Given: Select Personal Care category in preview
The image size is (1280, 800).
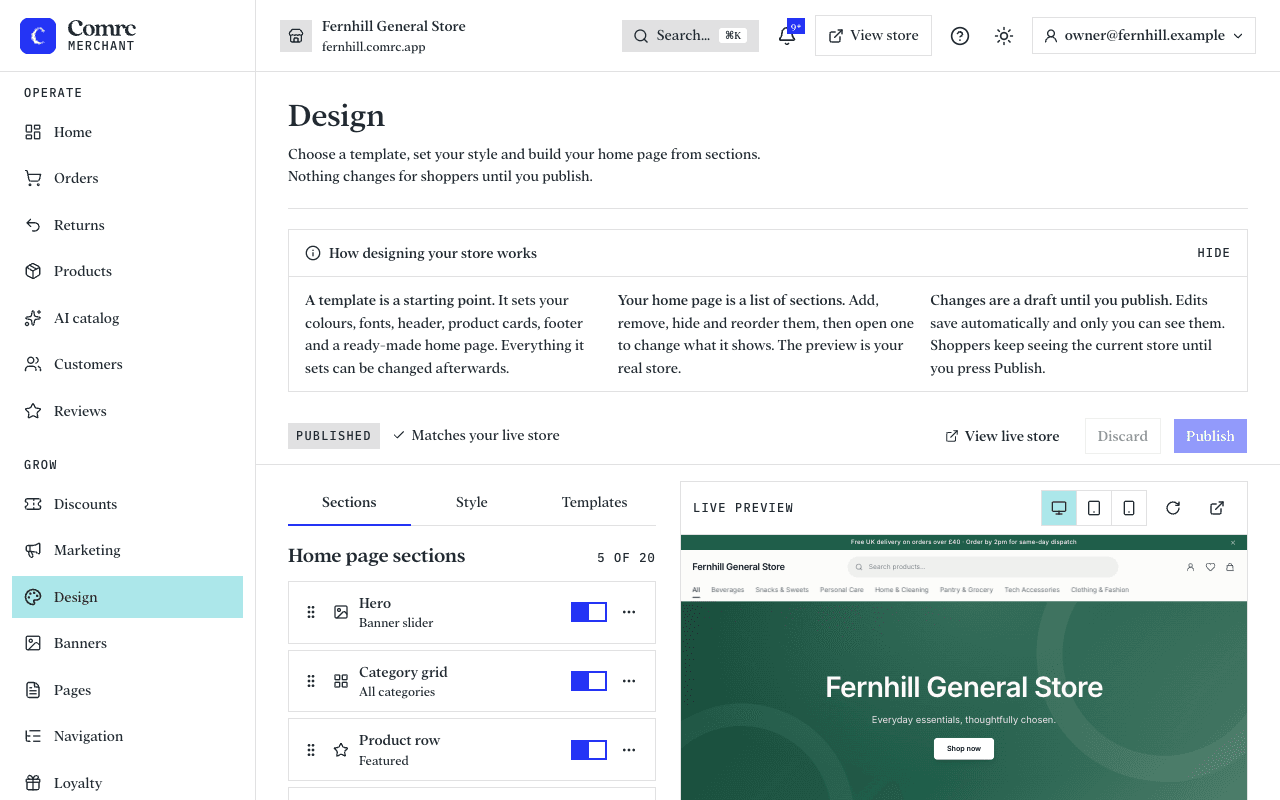Looking at the screenshot, I should coord(841,590).
